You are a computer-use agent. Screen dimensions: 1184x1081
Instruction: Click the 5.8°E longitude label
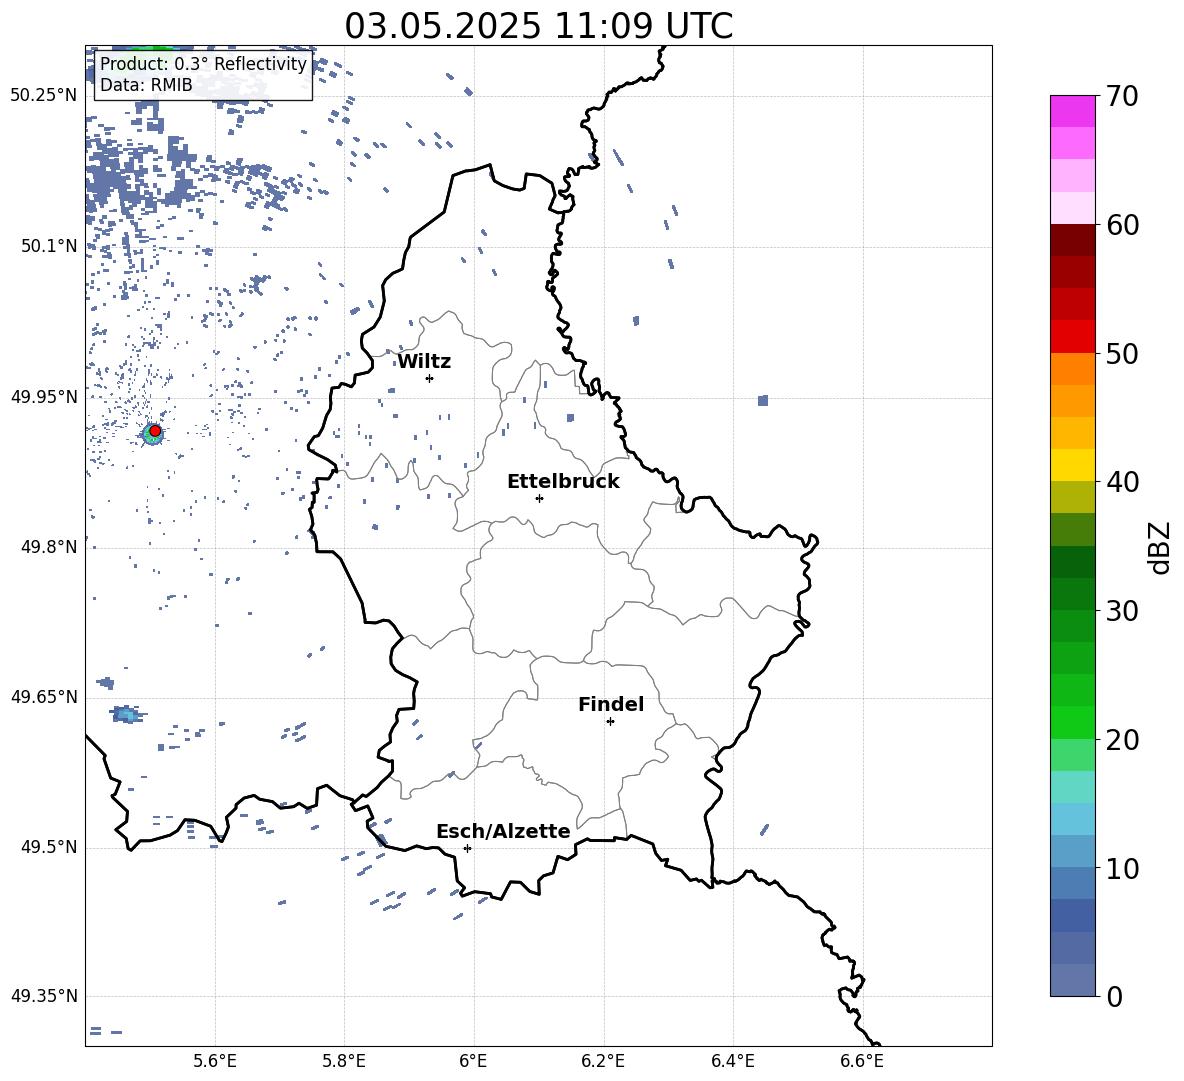click(x=344, y=1061)
